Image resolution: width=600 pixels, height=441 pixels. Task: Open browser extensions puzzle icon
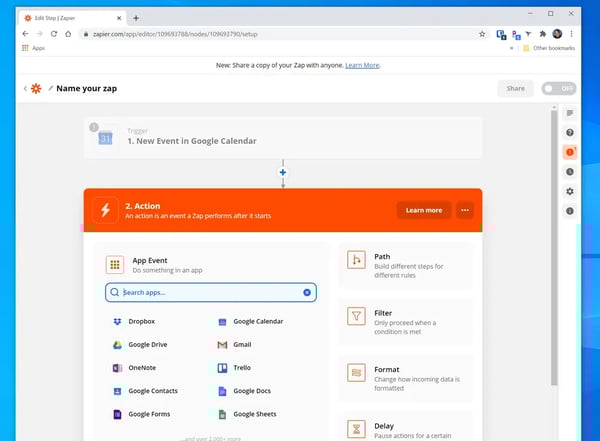pyautogui.click(x=543, y=34)
